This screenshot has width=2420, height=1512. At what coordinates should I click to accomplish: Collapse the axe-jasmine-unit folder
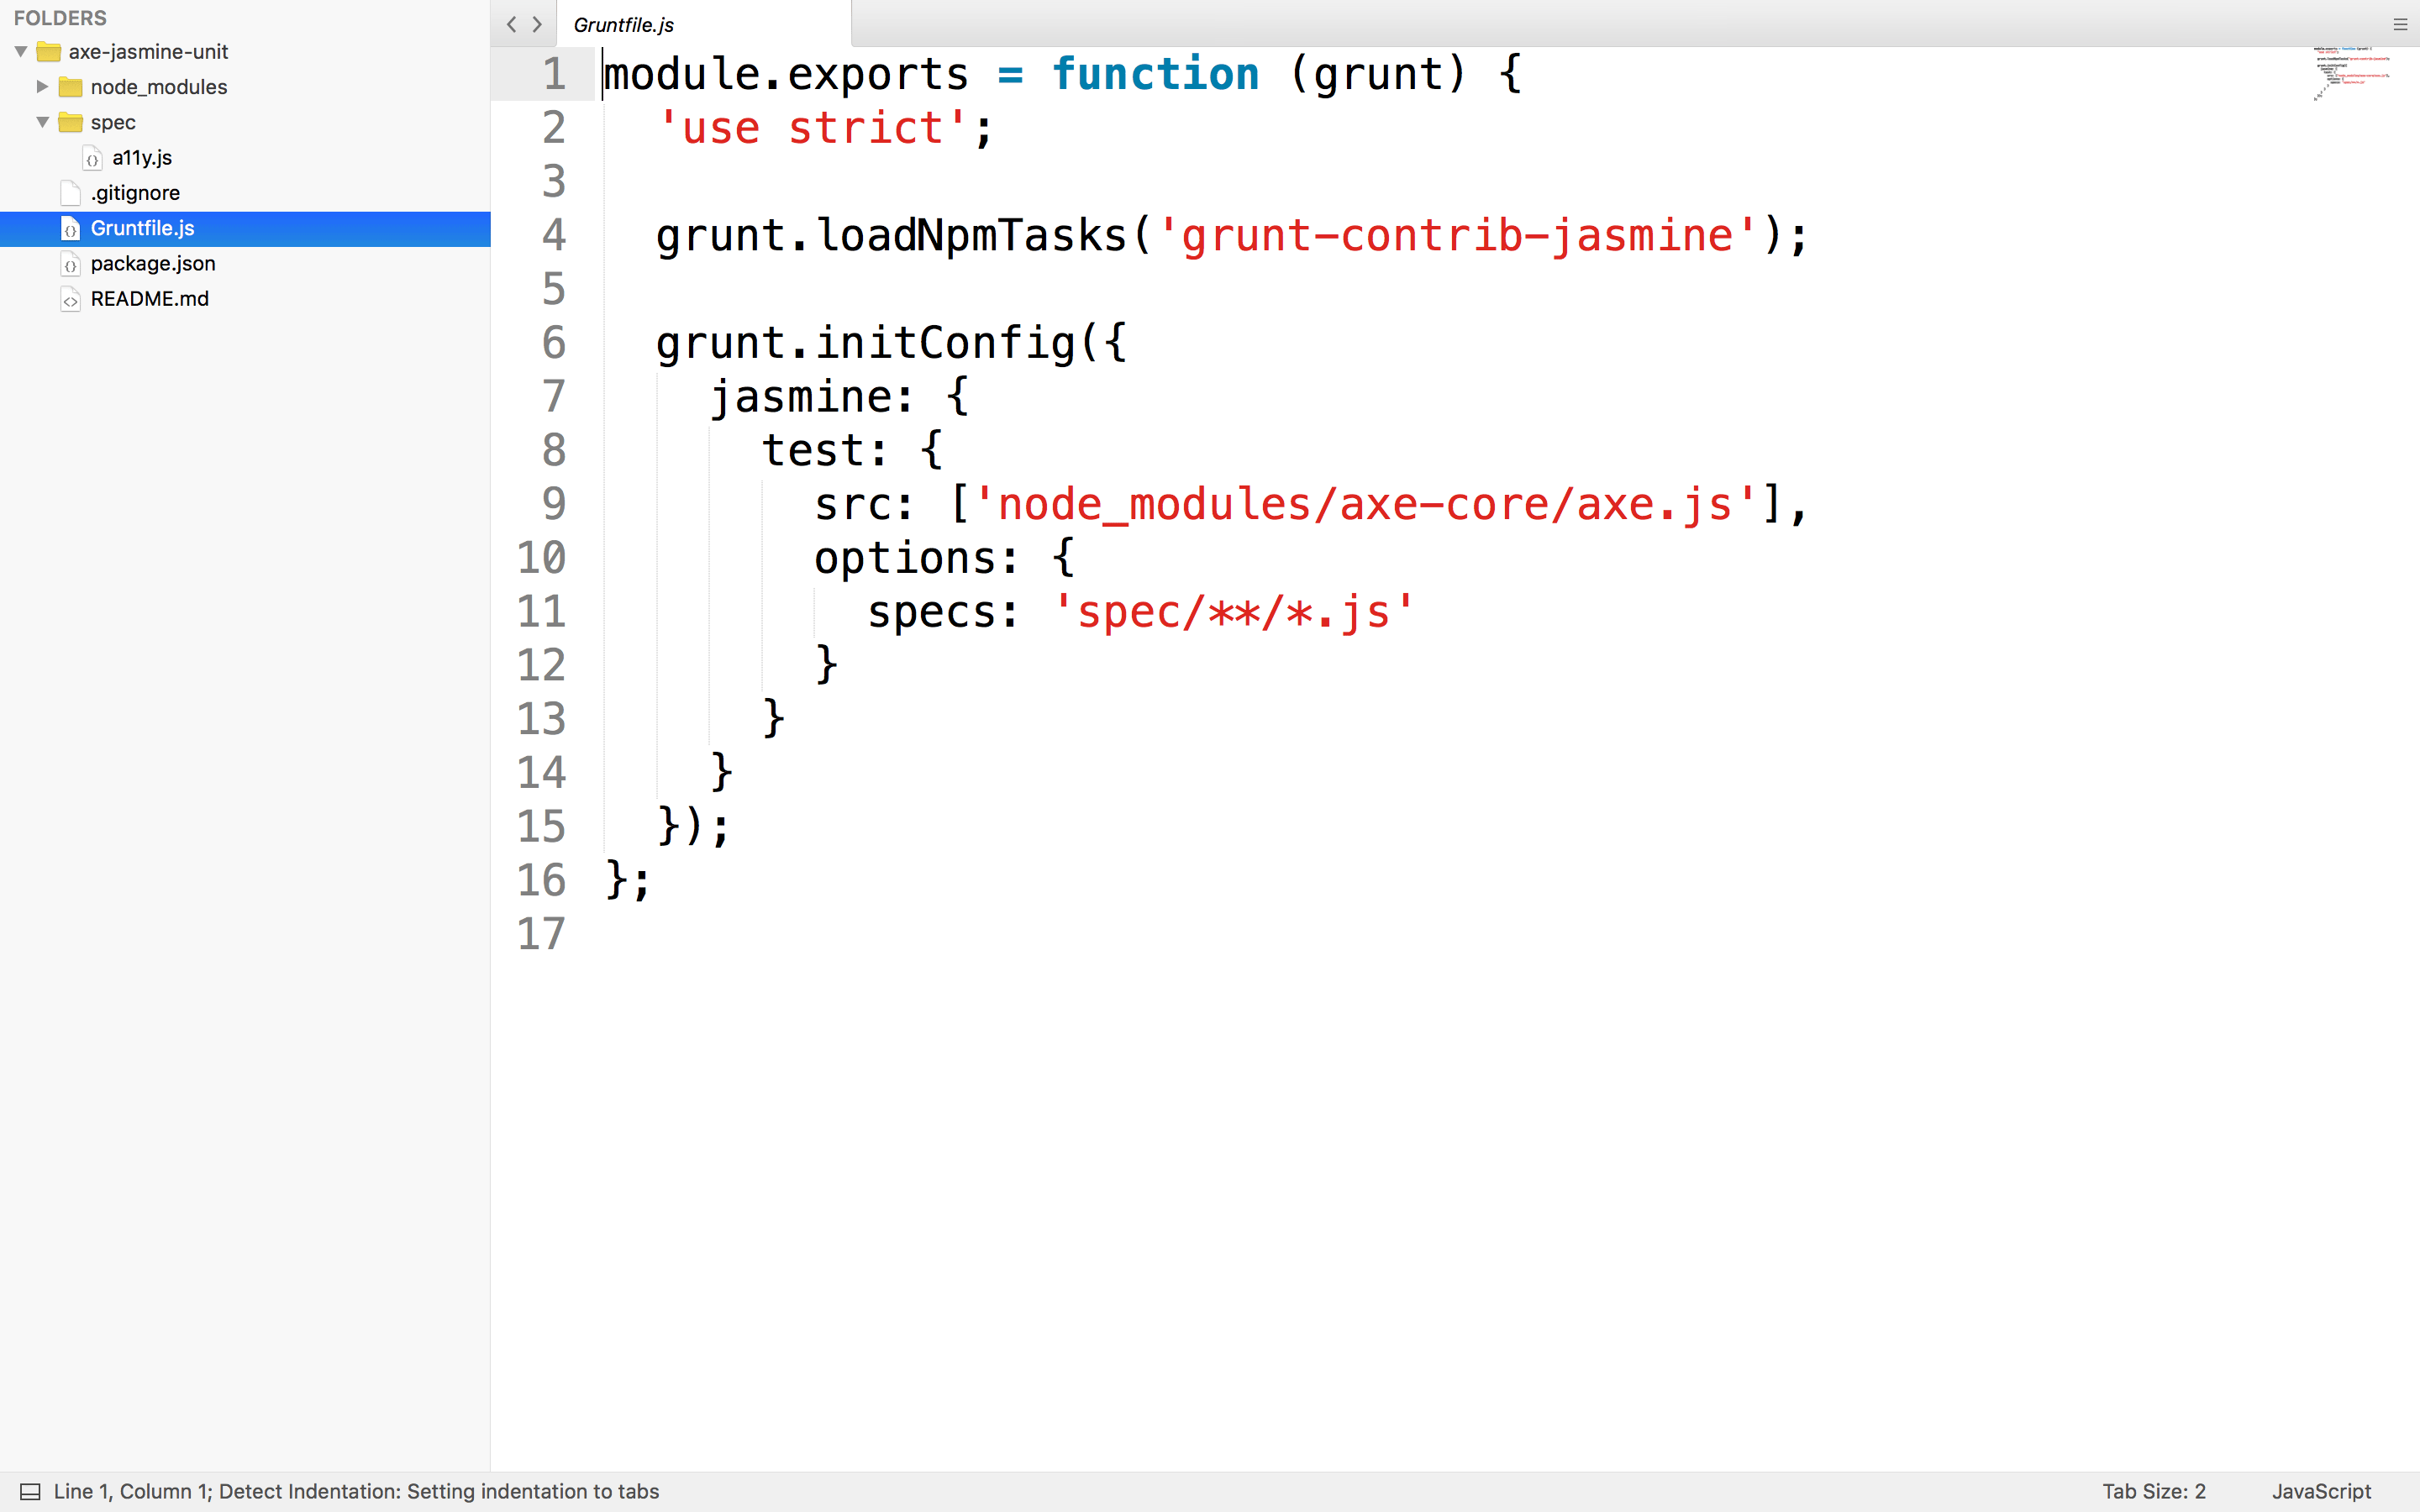(x=19, y=51)
